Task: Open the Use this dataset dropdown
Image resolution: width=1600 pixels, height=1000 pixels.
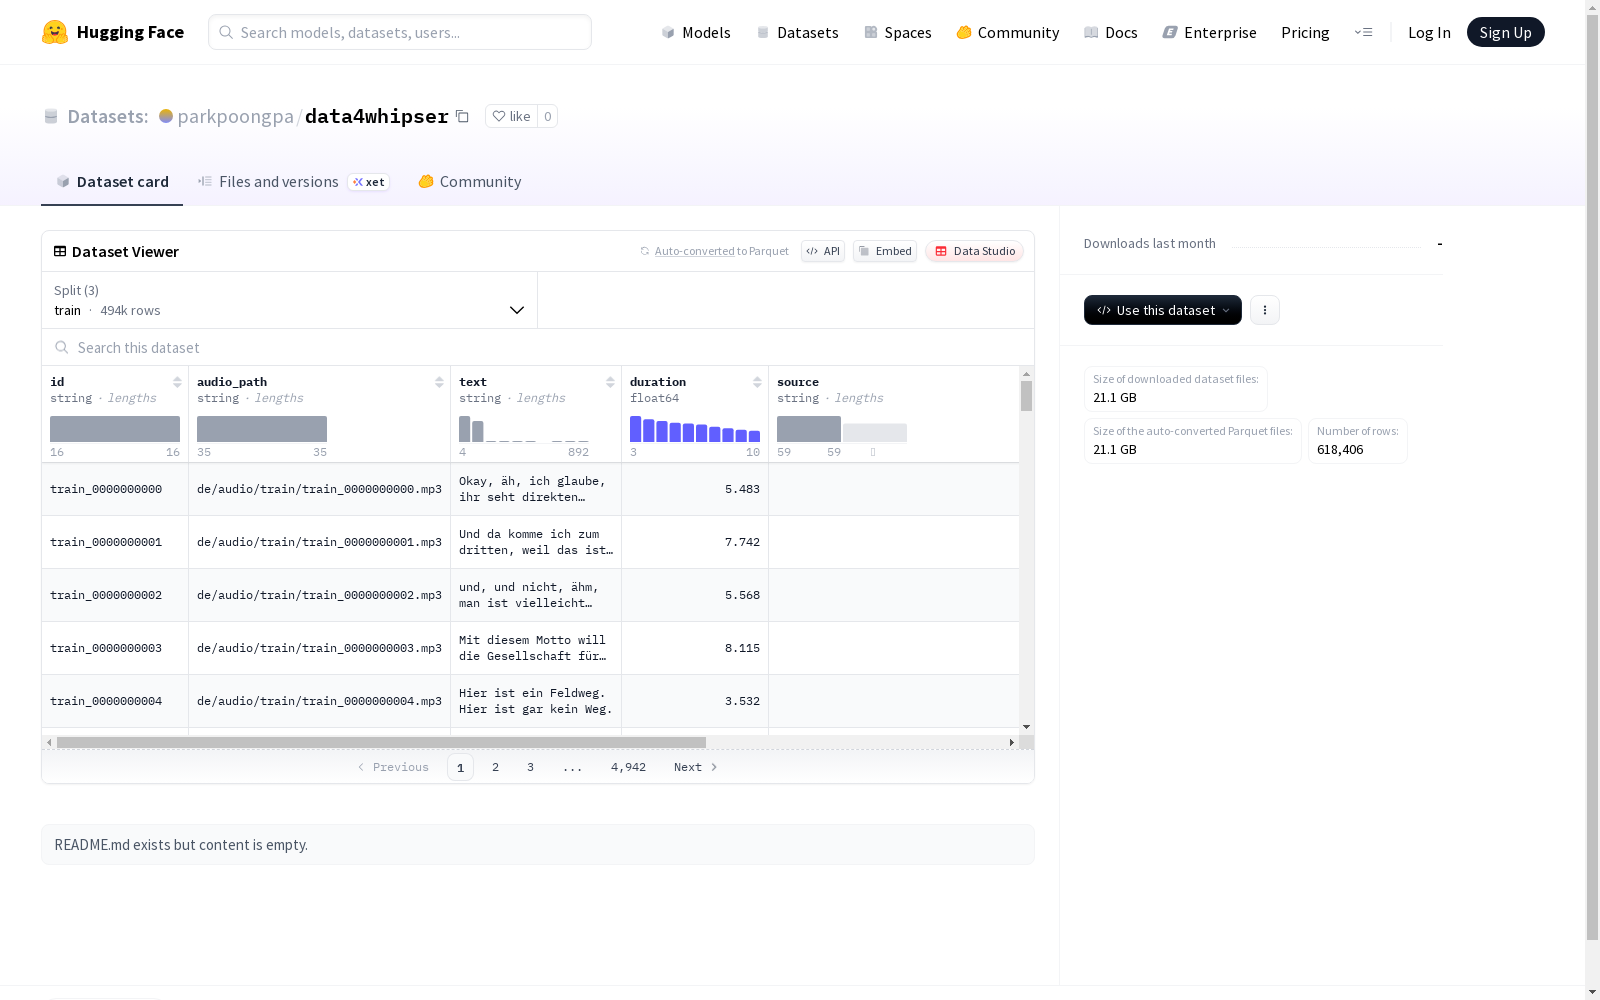Action: 1163,310
